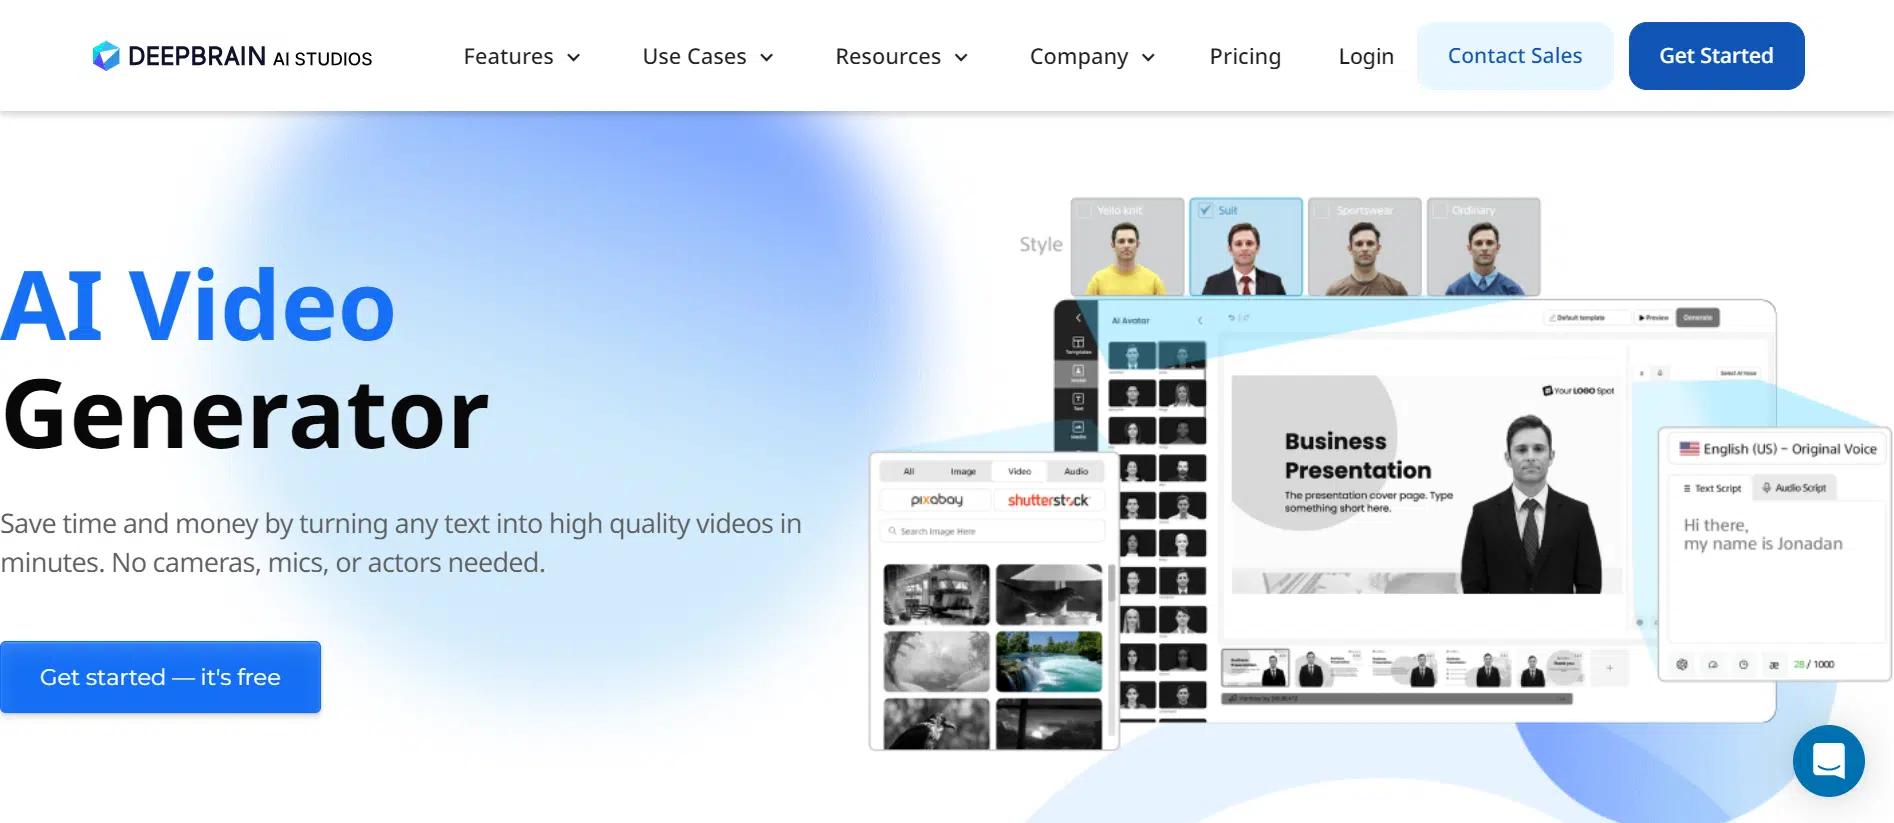Open the Pricing page

1245,56
